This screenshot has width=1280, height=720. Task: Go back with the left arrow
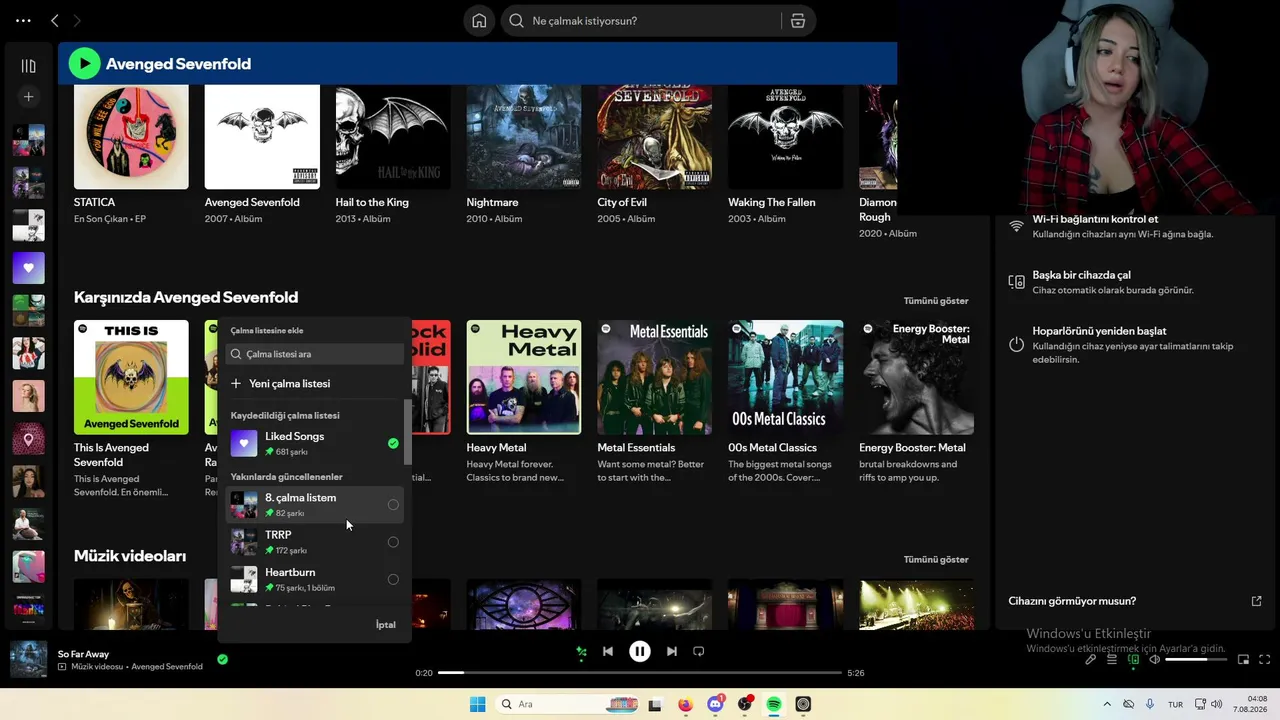coord(55,20)
